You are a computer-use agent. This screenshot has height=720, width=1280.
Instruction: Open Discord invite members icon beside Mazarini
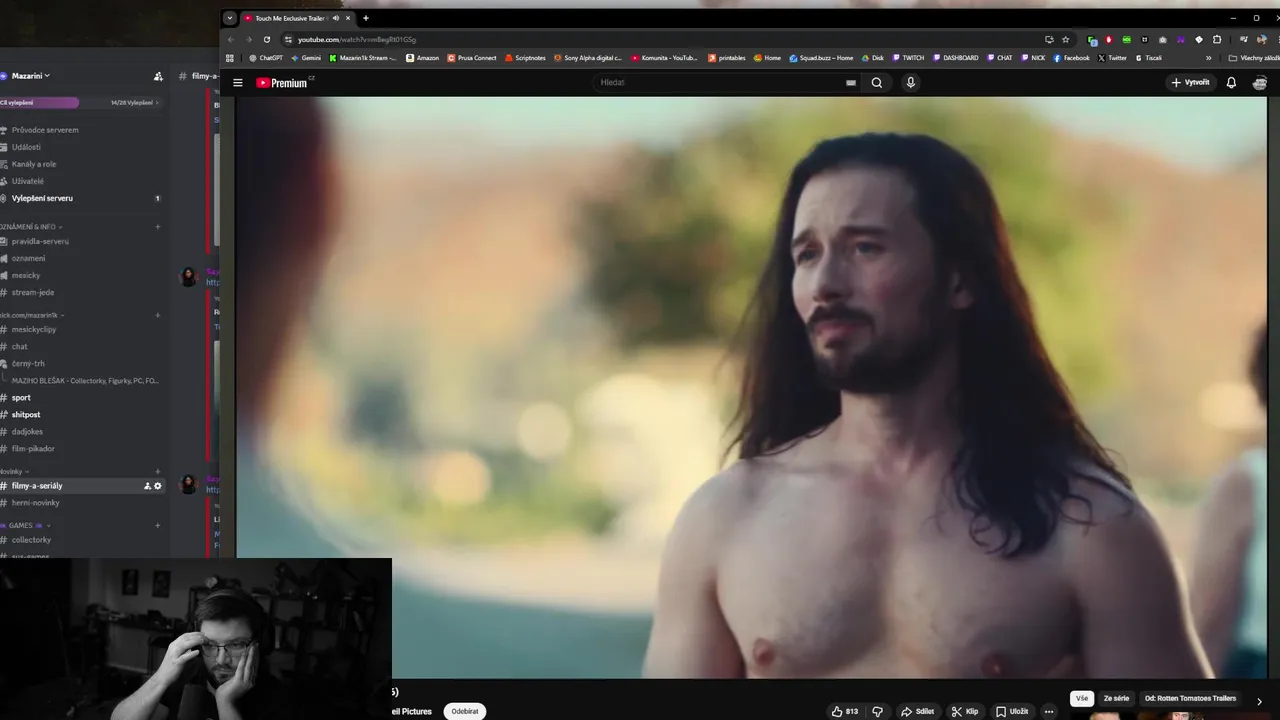pos(158,76)
